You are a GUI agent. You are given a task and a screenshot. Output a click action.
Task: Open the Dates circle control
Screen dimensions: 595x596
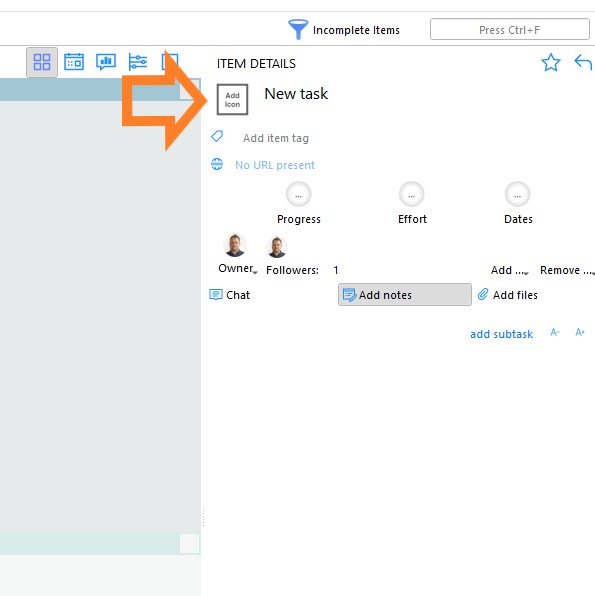click(x=517, y=195)
